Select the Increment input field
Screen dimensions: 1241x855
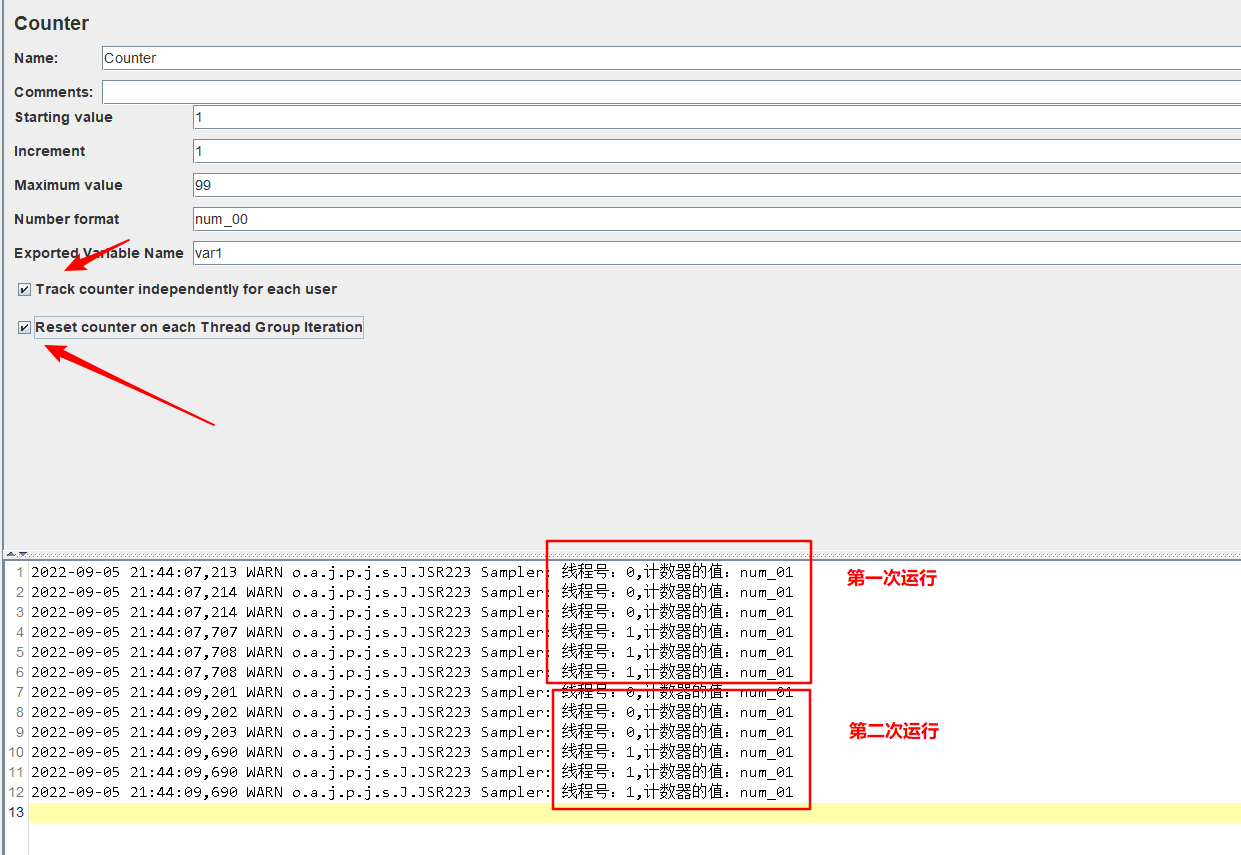click(715, 151)
